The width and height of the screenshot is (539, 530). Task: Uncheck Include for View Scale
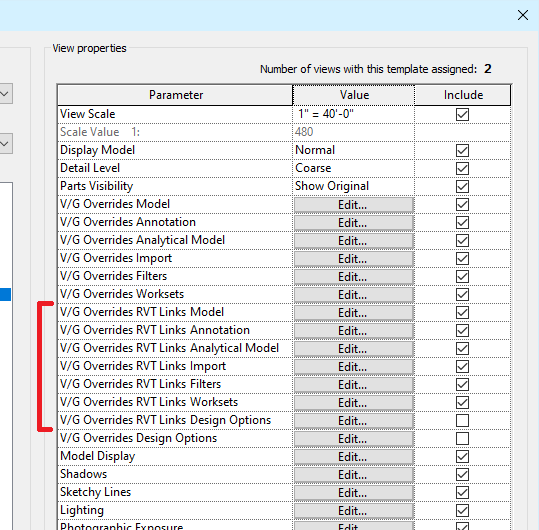pyautogui.click(x=462, y=114)
